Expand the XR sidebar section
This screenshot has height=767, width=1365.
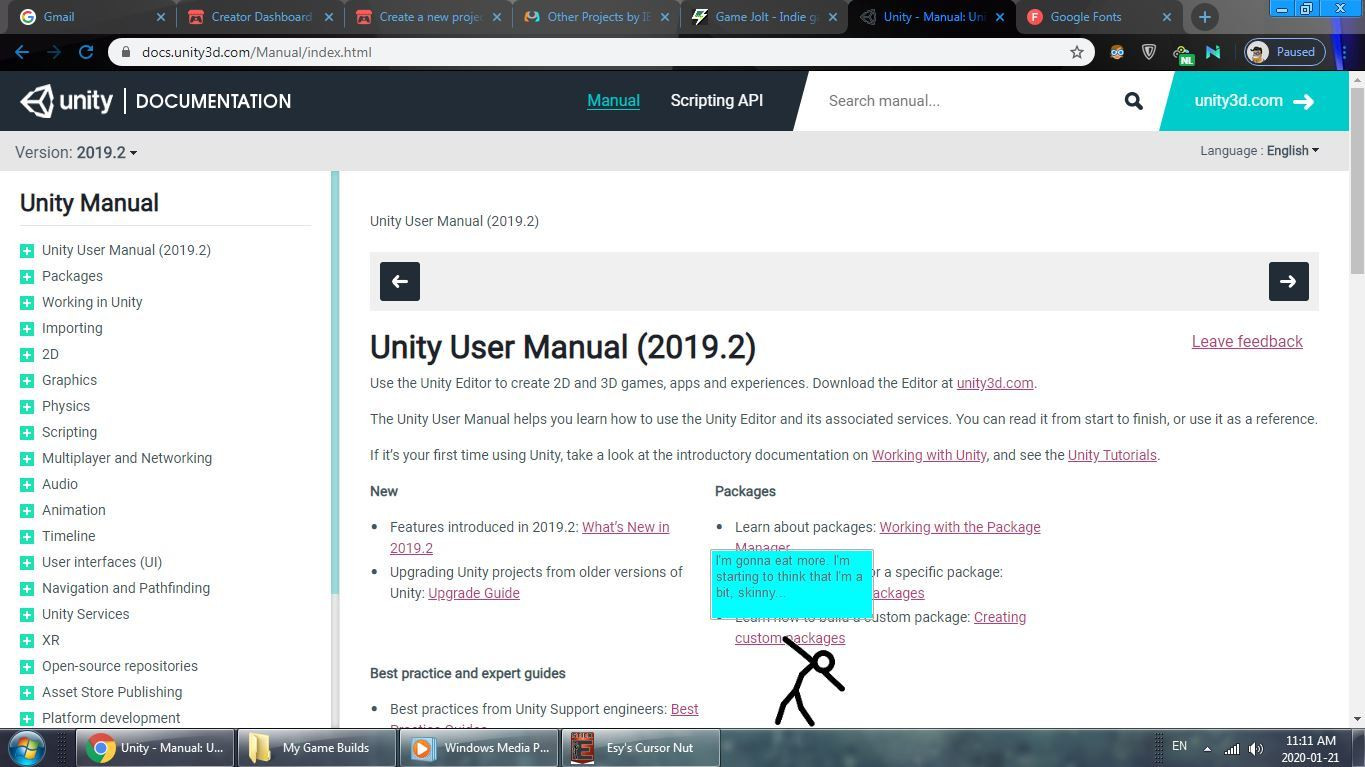pyautogui.click(x=27, y=640)
